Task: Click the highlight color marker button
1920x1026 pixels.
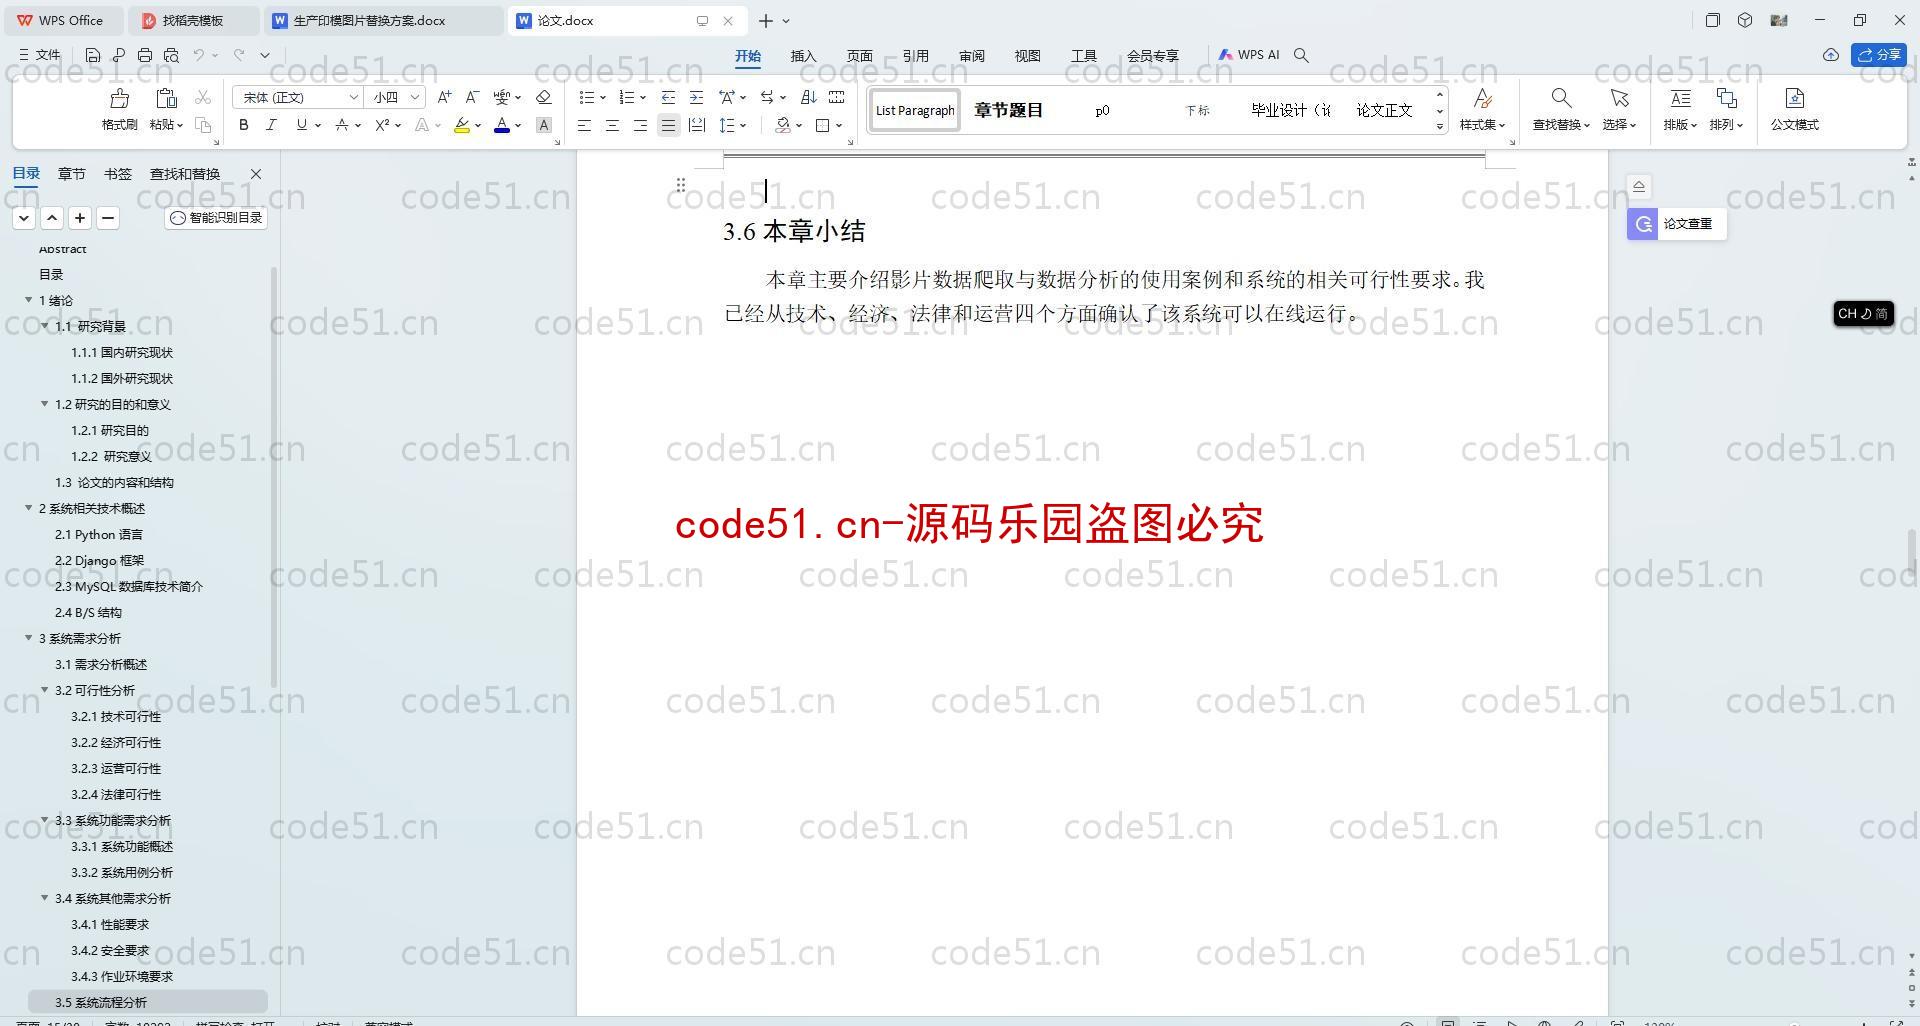Action: (461, 125)
